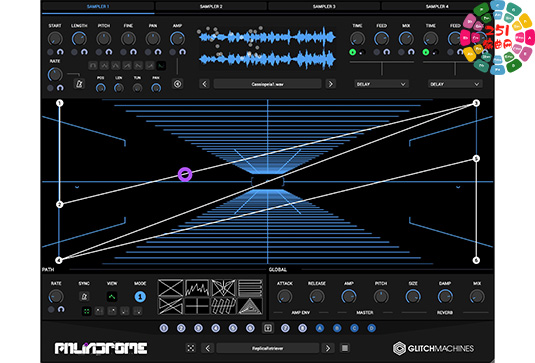Click the circular target button left of sample browser
This screenshot has width=535, height=363.
[x=177, y=84]
